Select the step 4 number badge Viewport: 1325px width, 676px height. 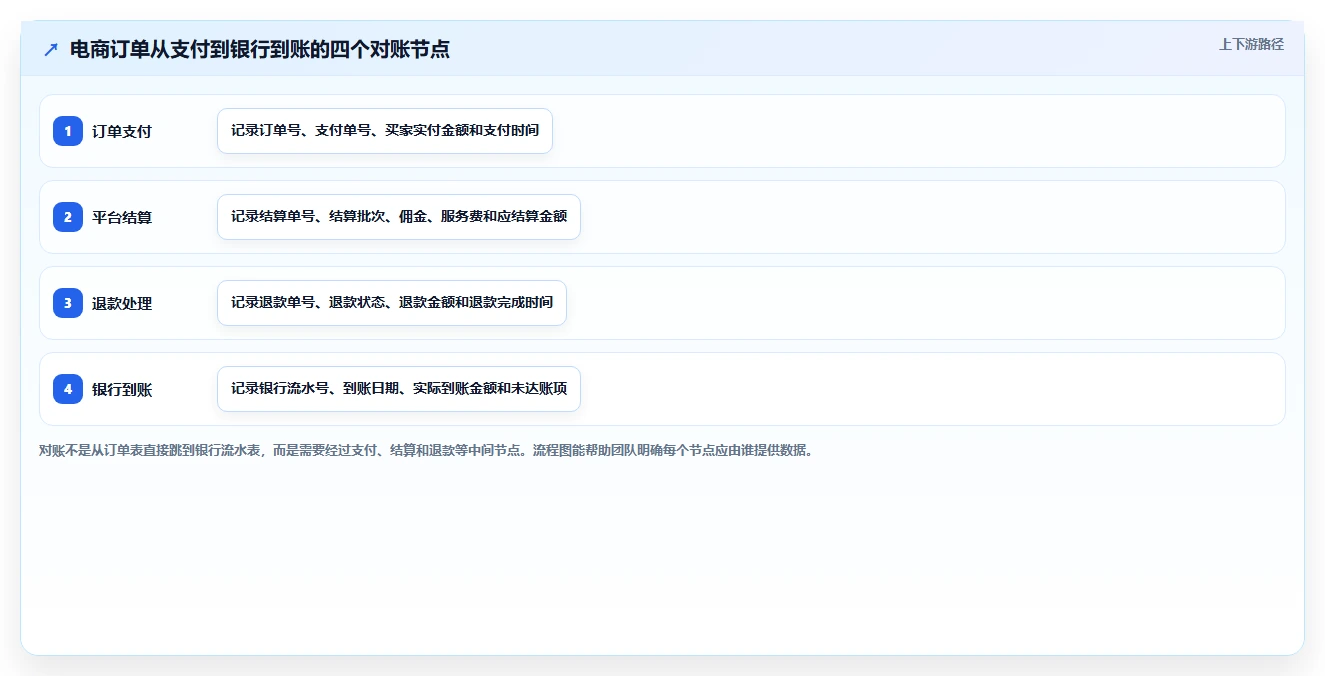[x=68, y=389]
